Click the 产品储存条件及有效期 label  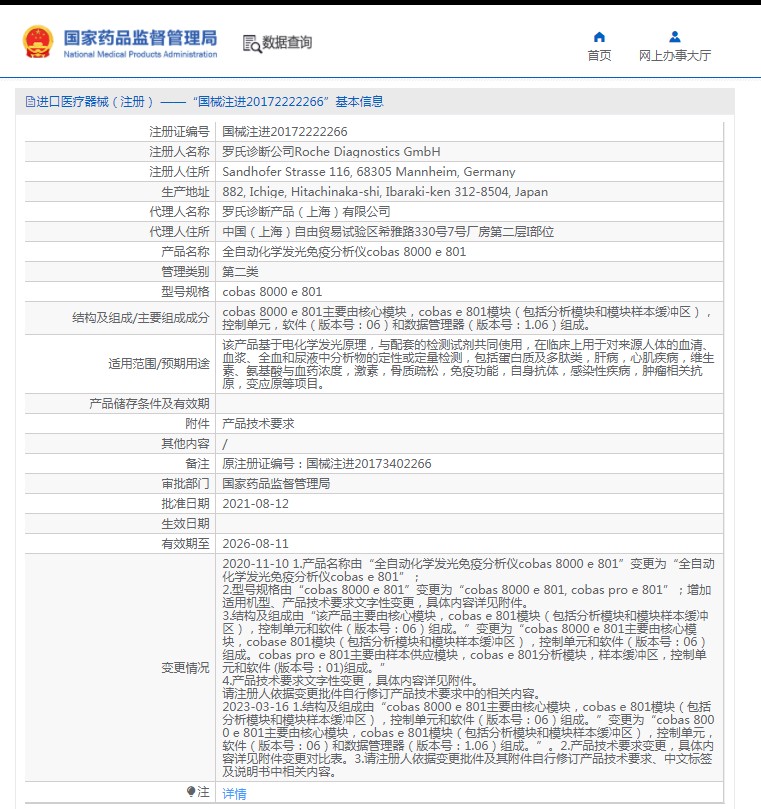coord(149,403)
